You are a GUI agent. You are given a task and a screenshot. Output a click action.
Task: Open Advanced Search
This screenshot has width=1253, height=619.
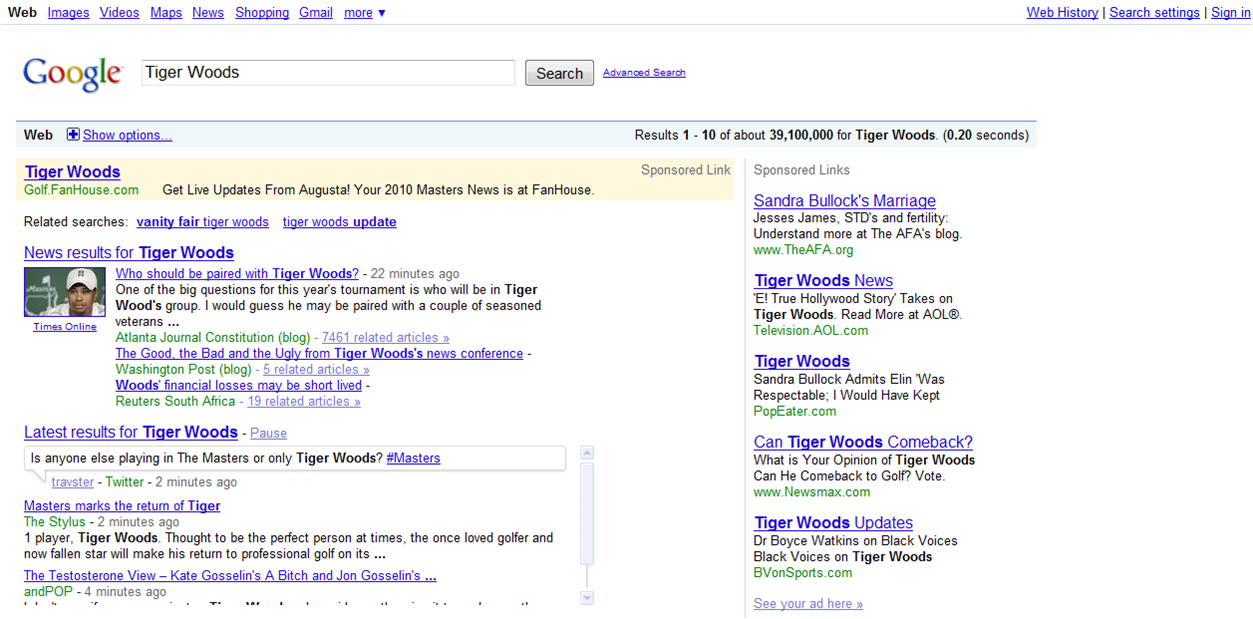pos(644,72)
